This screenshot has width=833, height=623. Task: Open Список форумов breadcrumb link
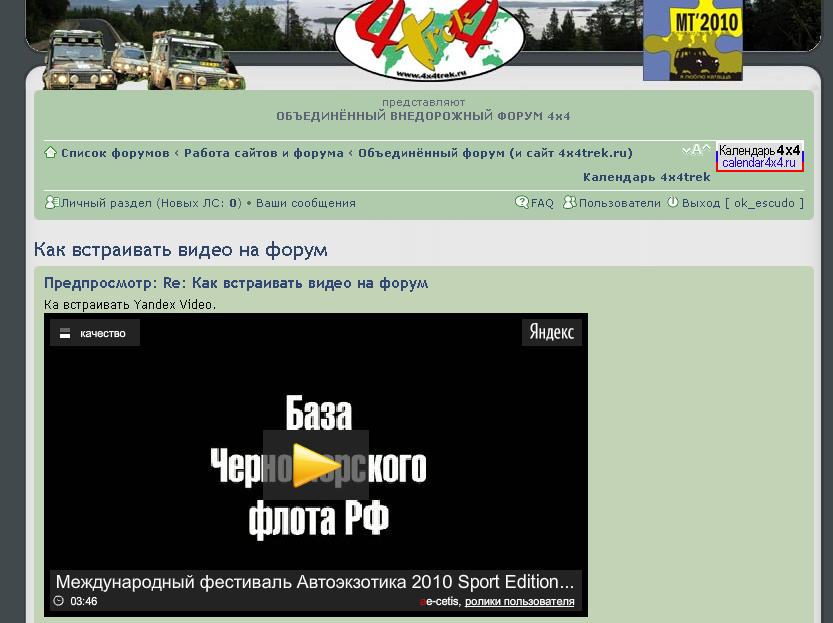coord(115,153)
